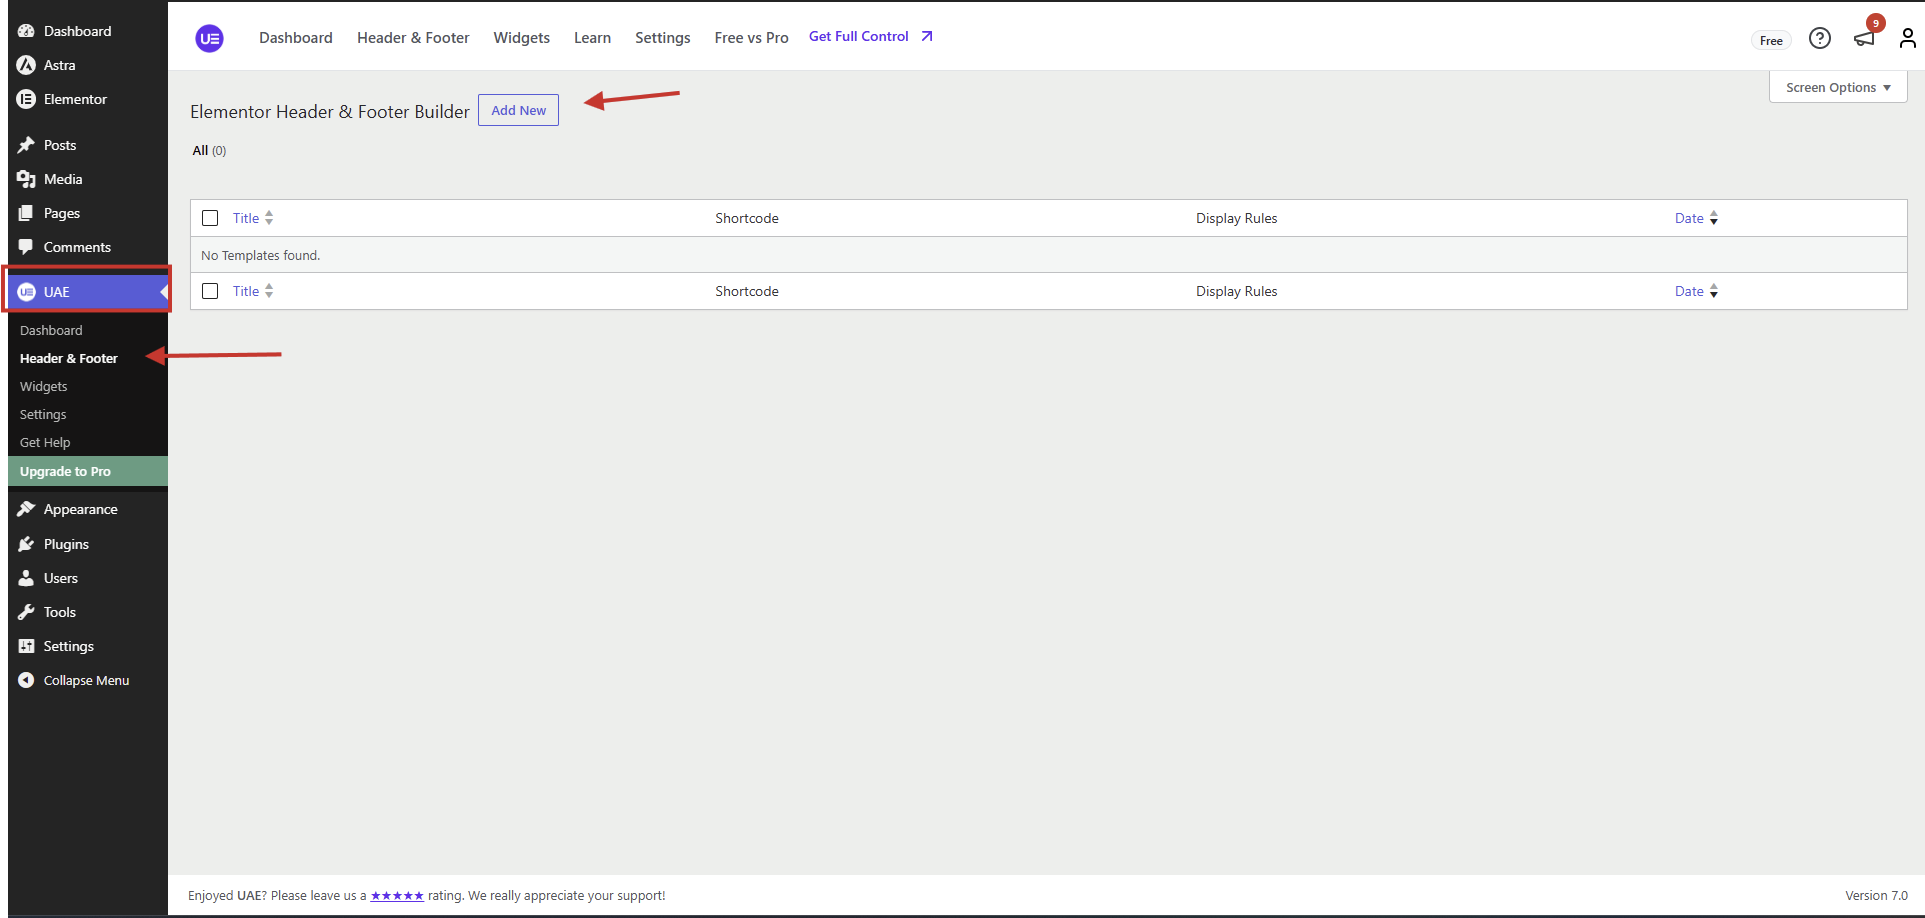Expand the Screen Options dropdown
The height and width of the screenshot is (918, 1925).
tap(1838, 87)
